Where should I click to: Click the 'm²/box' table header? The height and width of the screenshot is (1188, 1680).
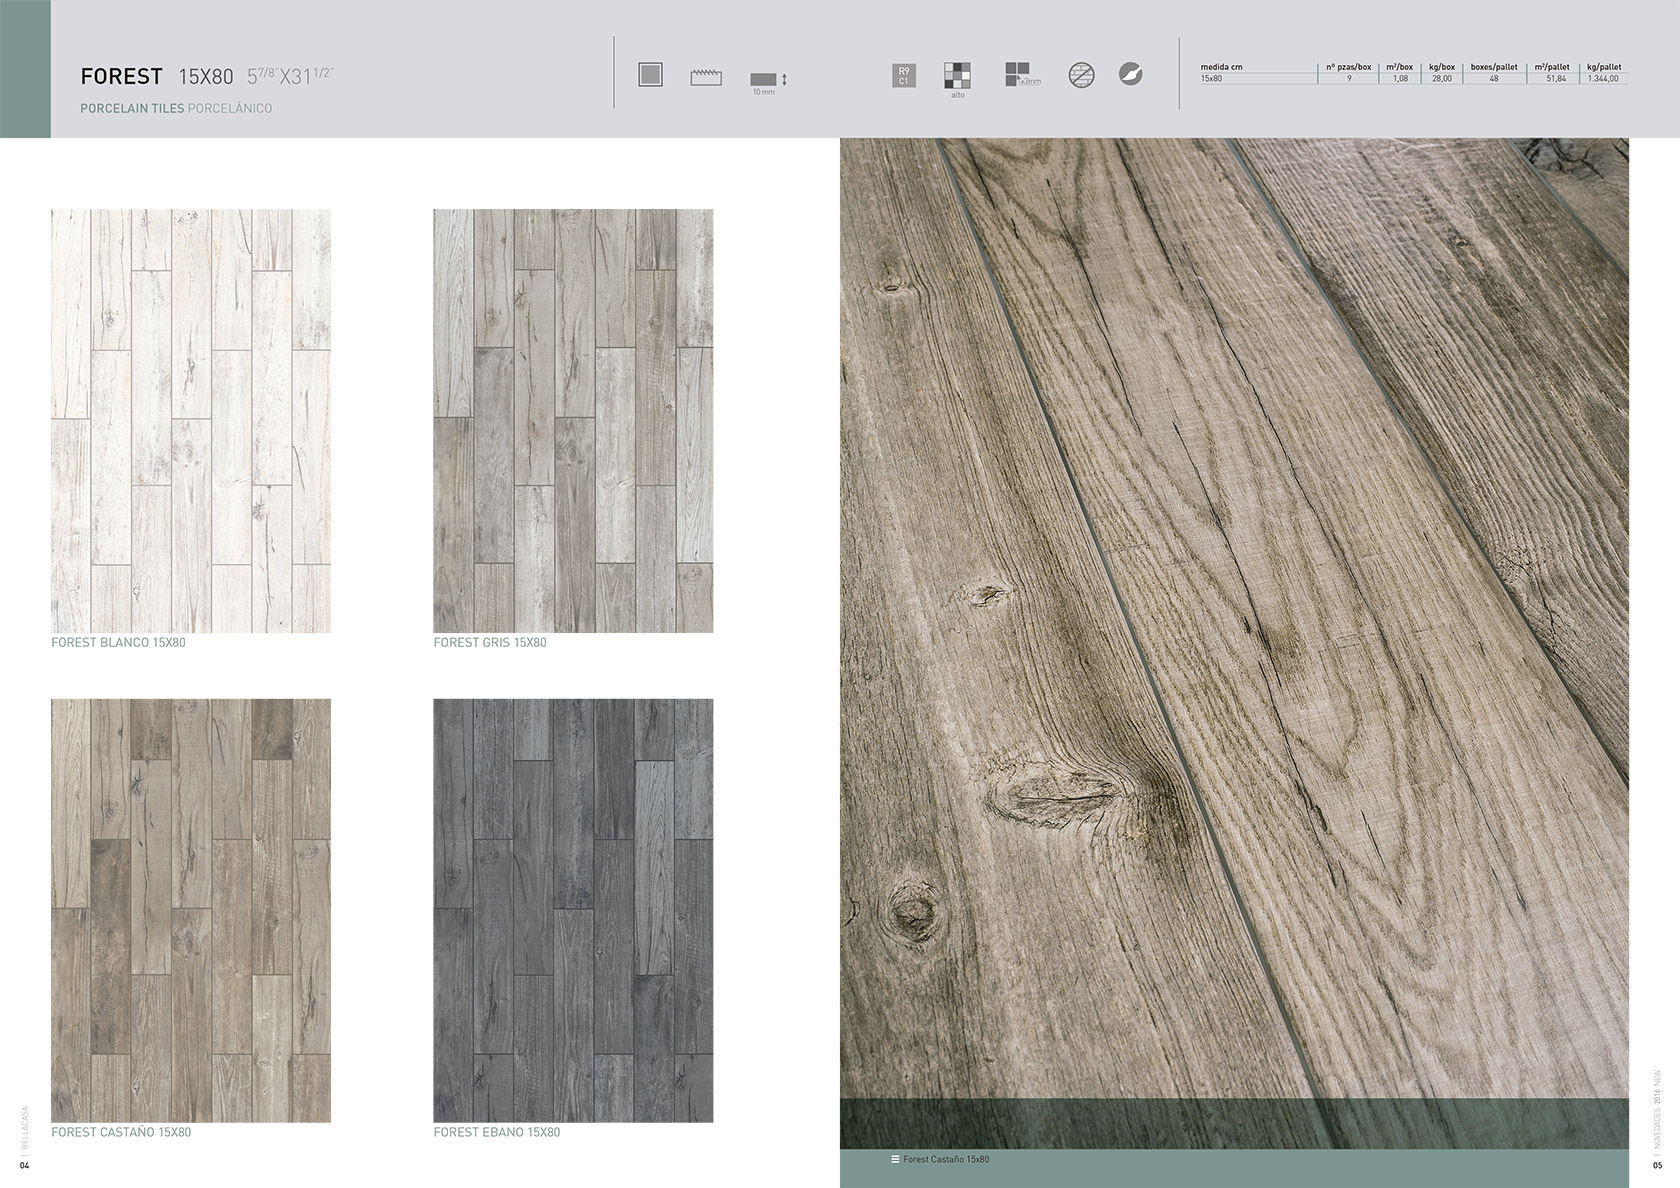(1400, 67)
